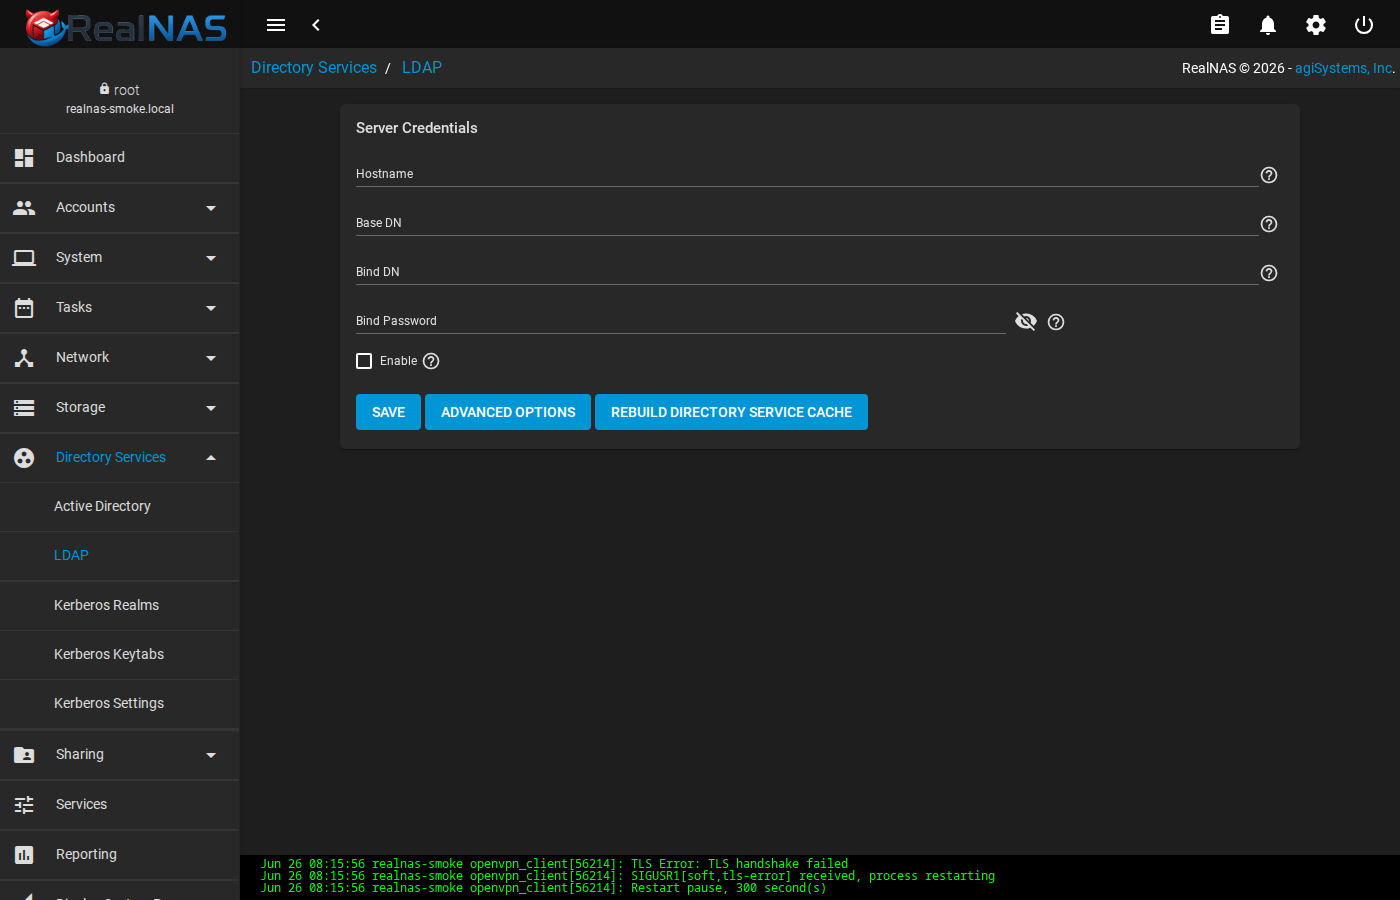Click the SAVE button
The height and width of the screenshot is (900, 1400).
tap(388, 412)
